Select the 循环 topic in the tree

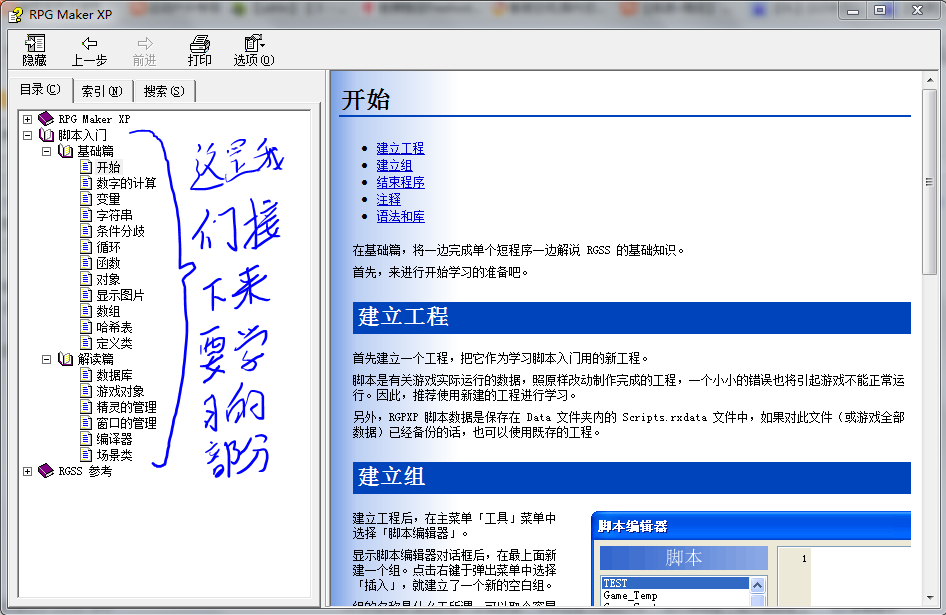pos(109,247)
